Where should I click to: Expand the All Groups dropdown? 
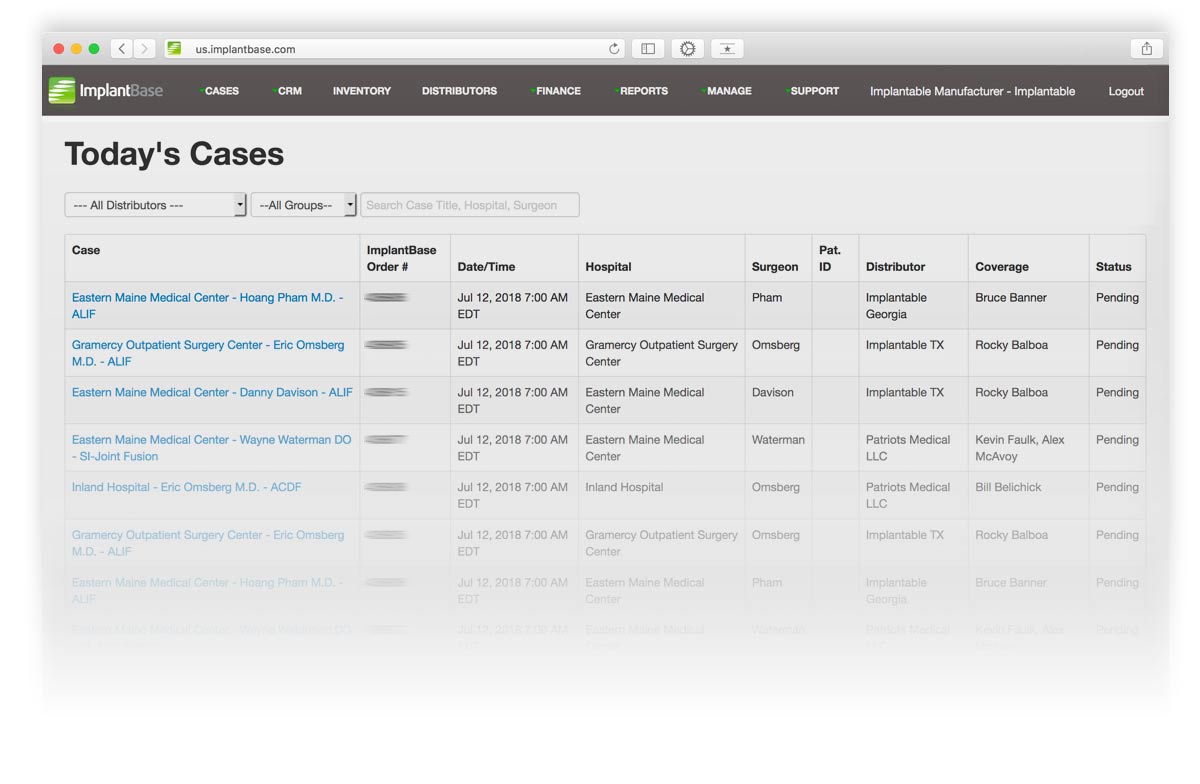(303, 205)
